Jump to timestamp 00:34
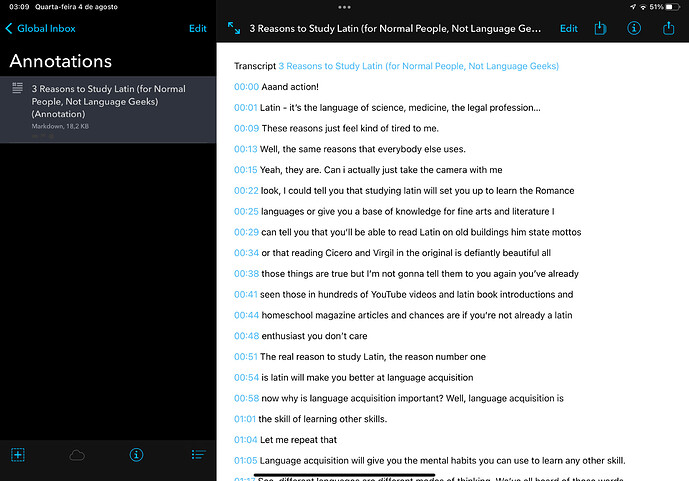 pyautogui.click(x=247, y=253)
